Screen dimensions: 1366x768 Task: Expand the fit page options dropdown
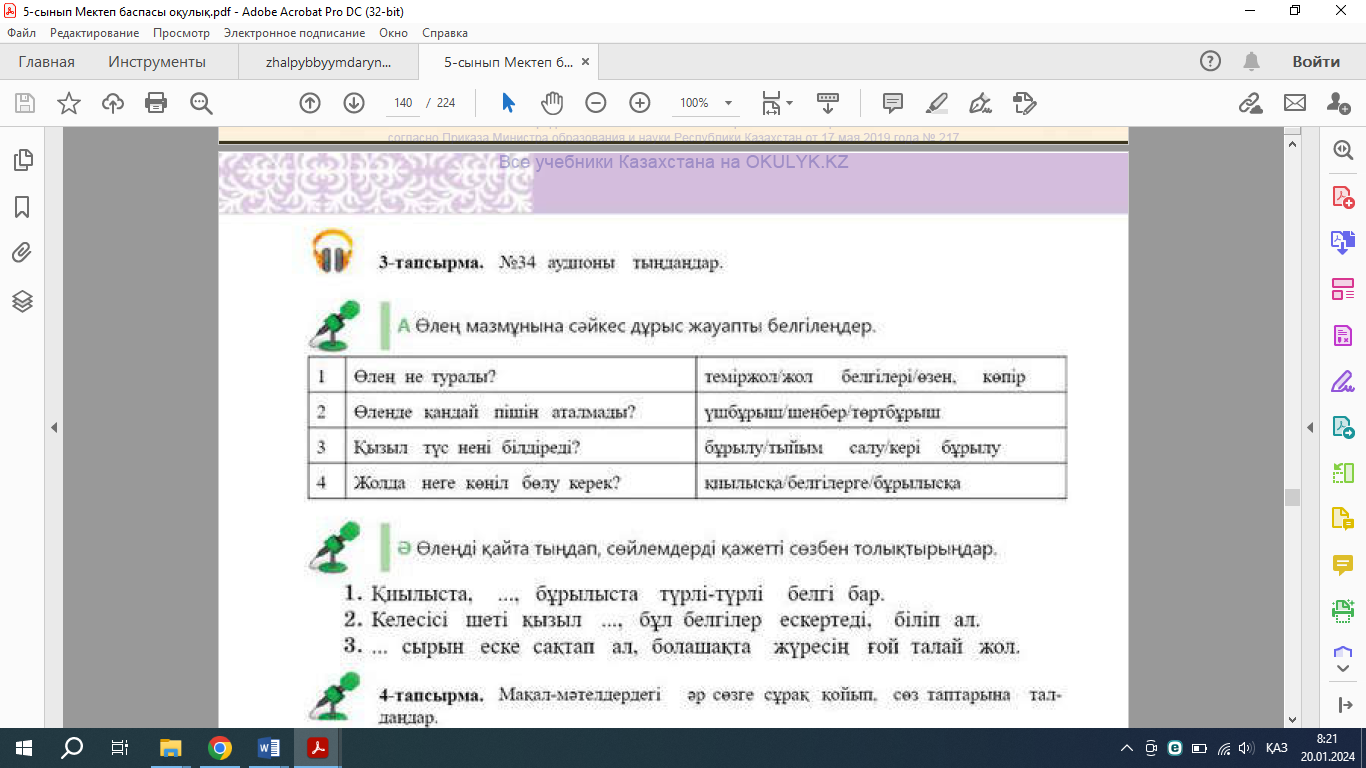(x=790, y=103)
